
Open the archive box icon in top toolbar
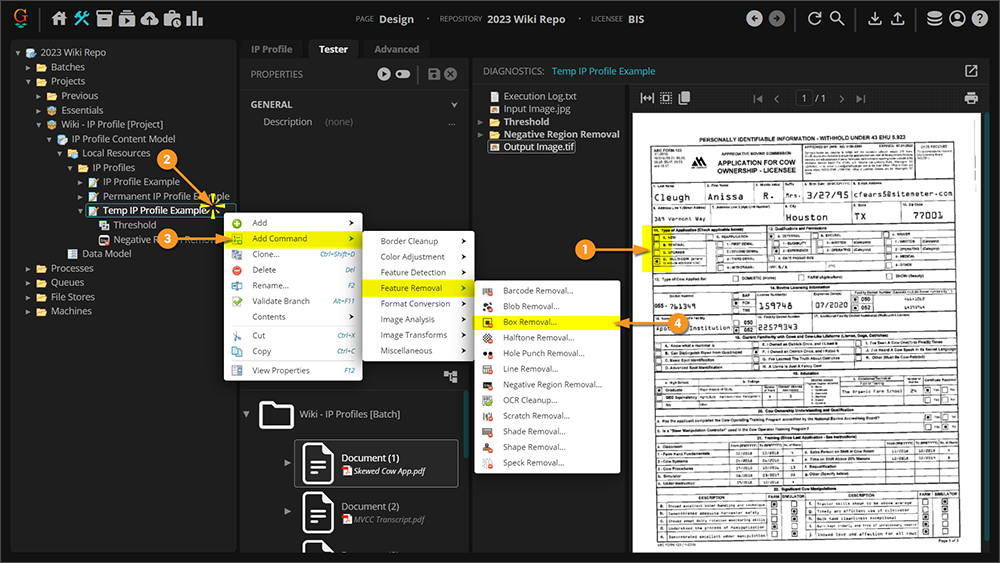[104, 18]
